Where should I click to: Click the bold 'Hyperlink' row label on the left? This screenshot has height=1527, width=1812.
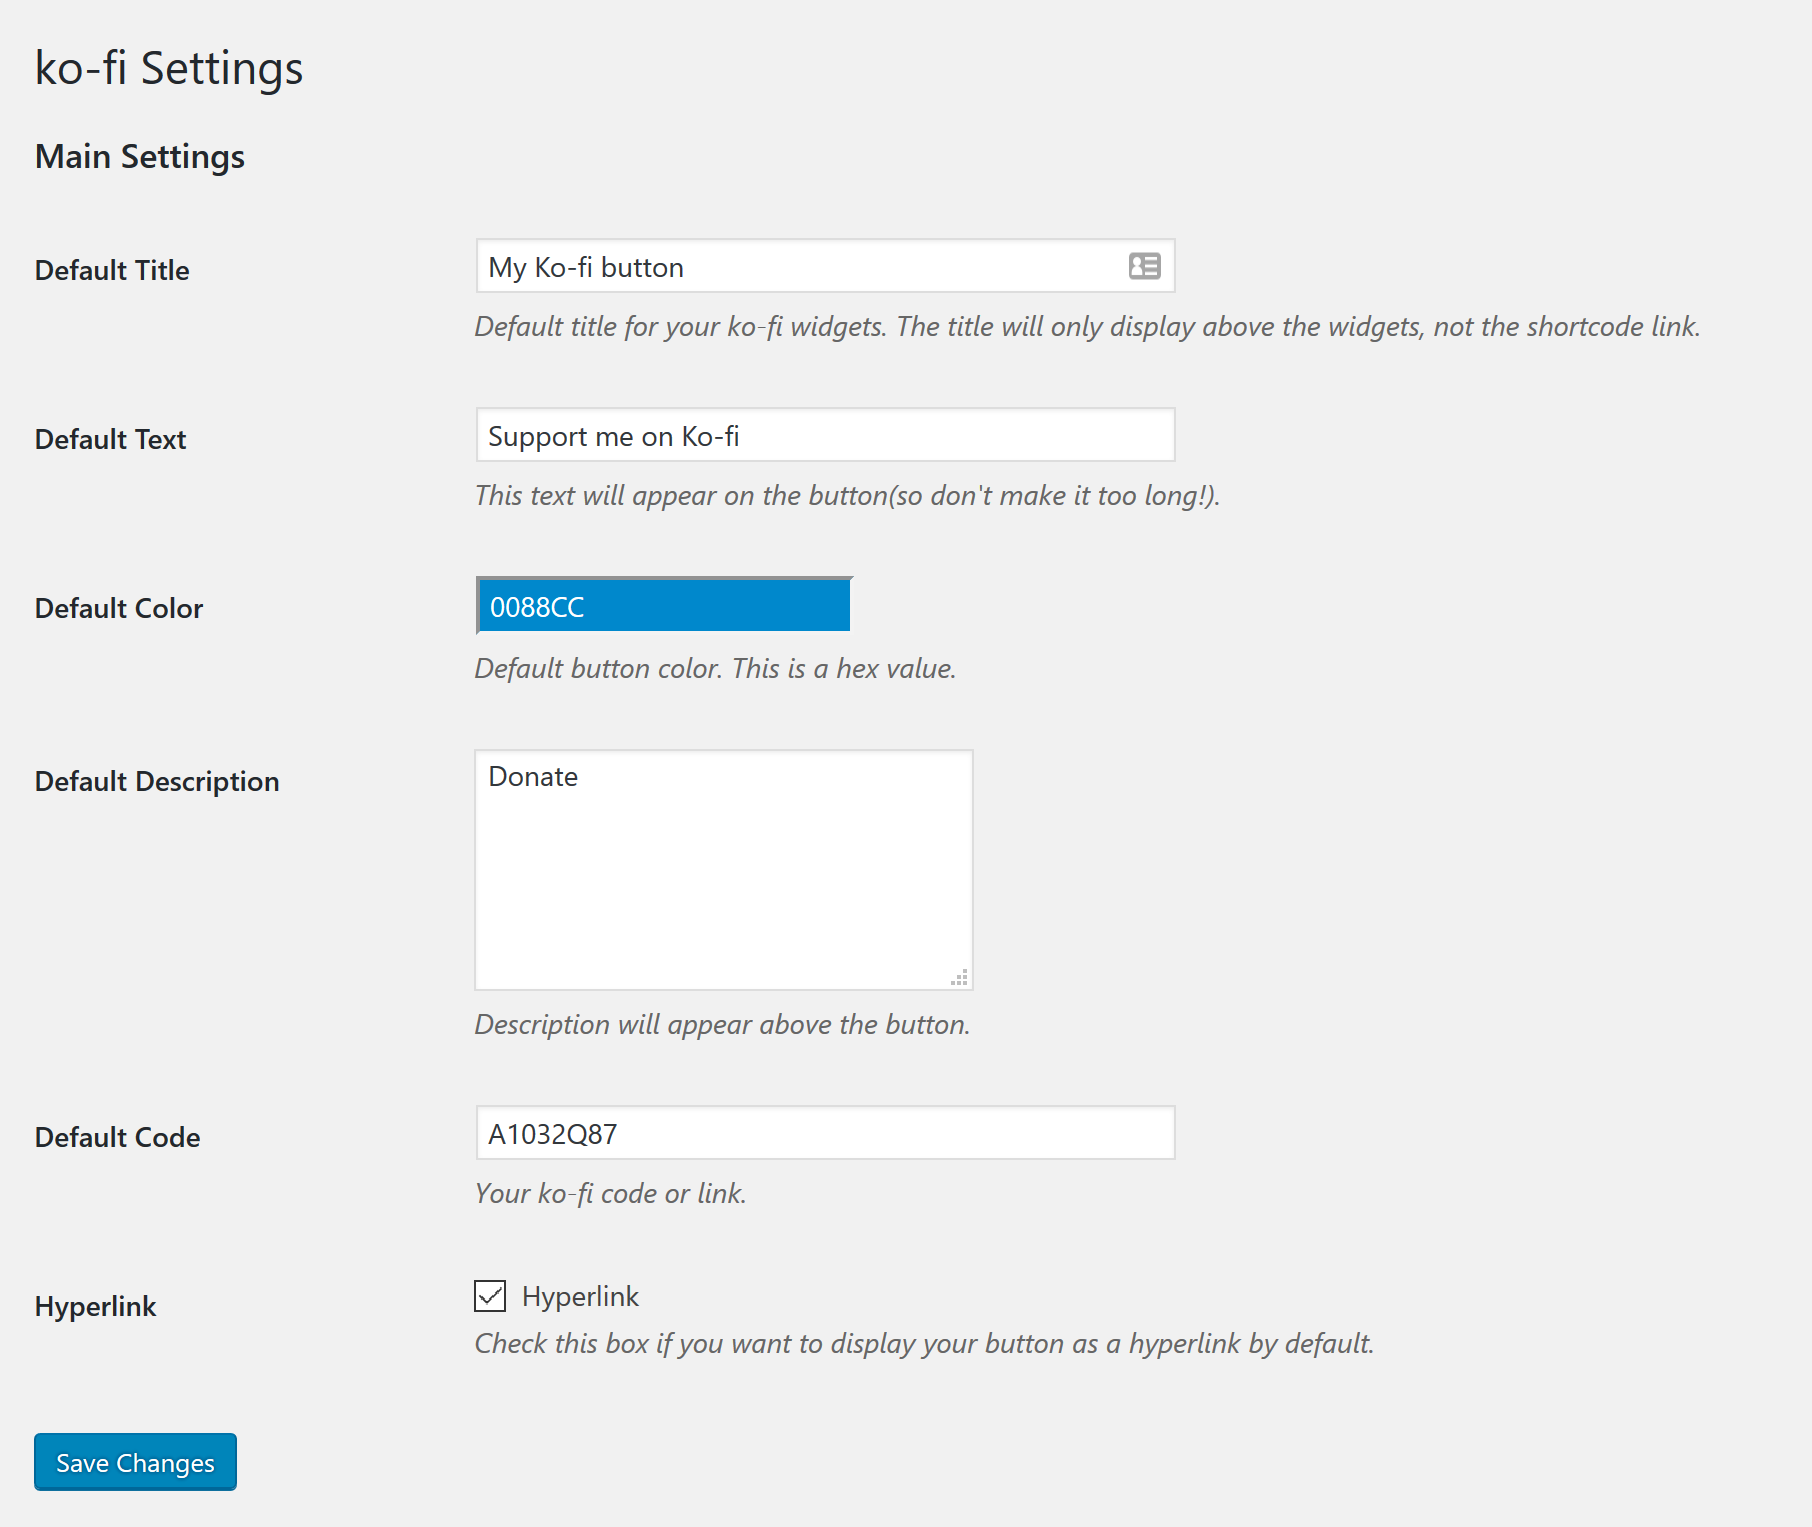[x=95, y=1306]
